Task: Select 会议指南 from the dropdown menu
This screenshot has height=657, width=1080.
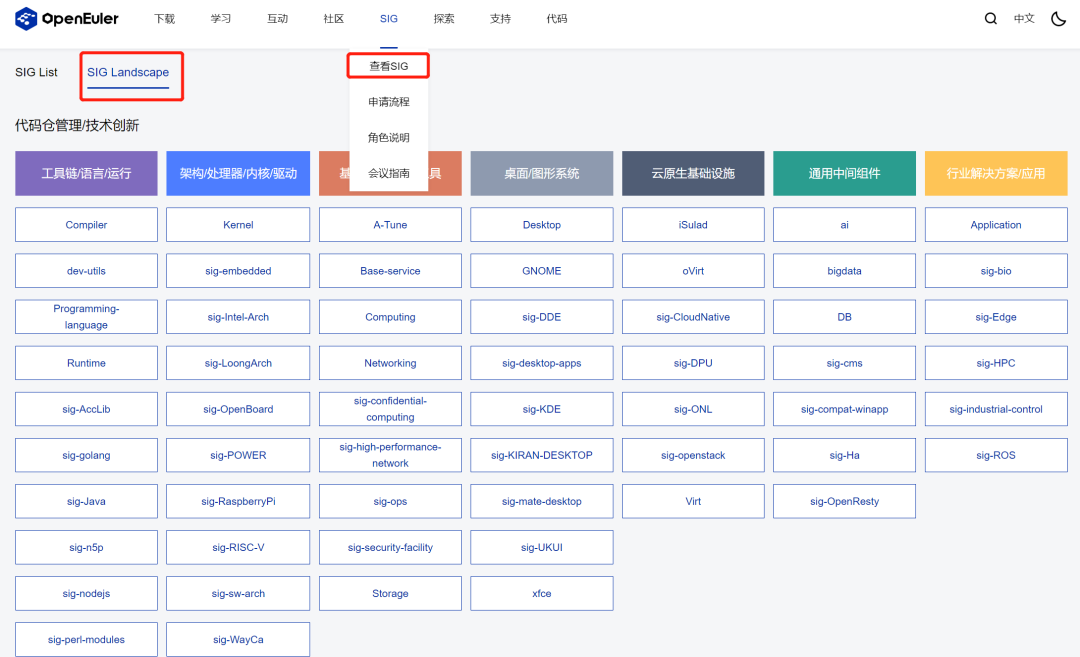Action: click(x=388, y=173)
